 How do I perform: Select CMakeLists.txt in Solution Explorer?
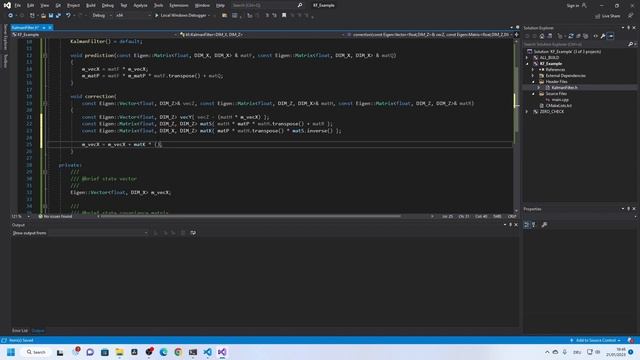(558, 105)
